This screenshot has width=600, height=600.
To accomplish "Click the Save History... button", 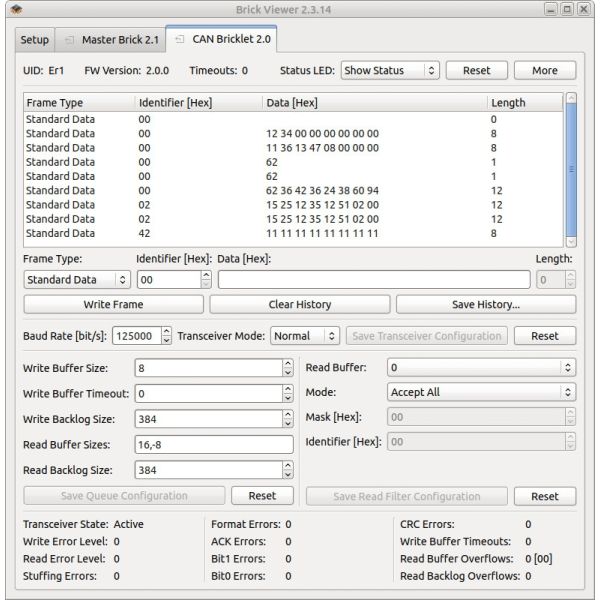I will coord(486,305).
